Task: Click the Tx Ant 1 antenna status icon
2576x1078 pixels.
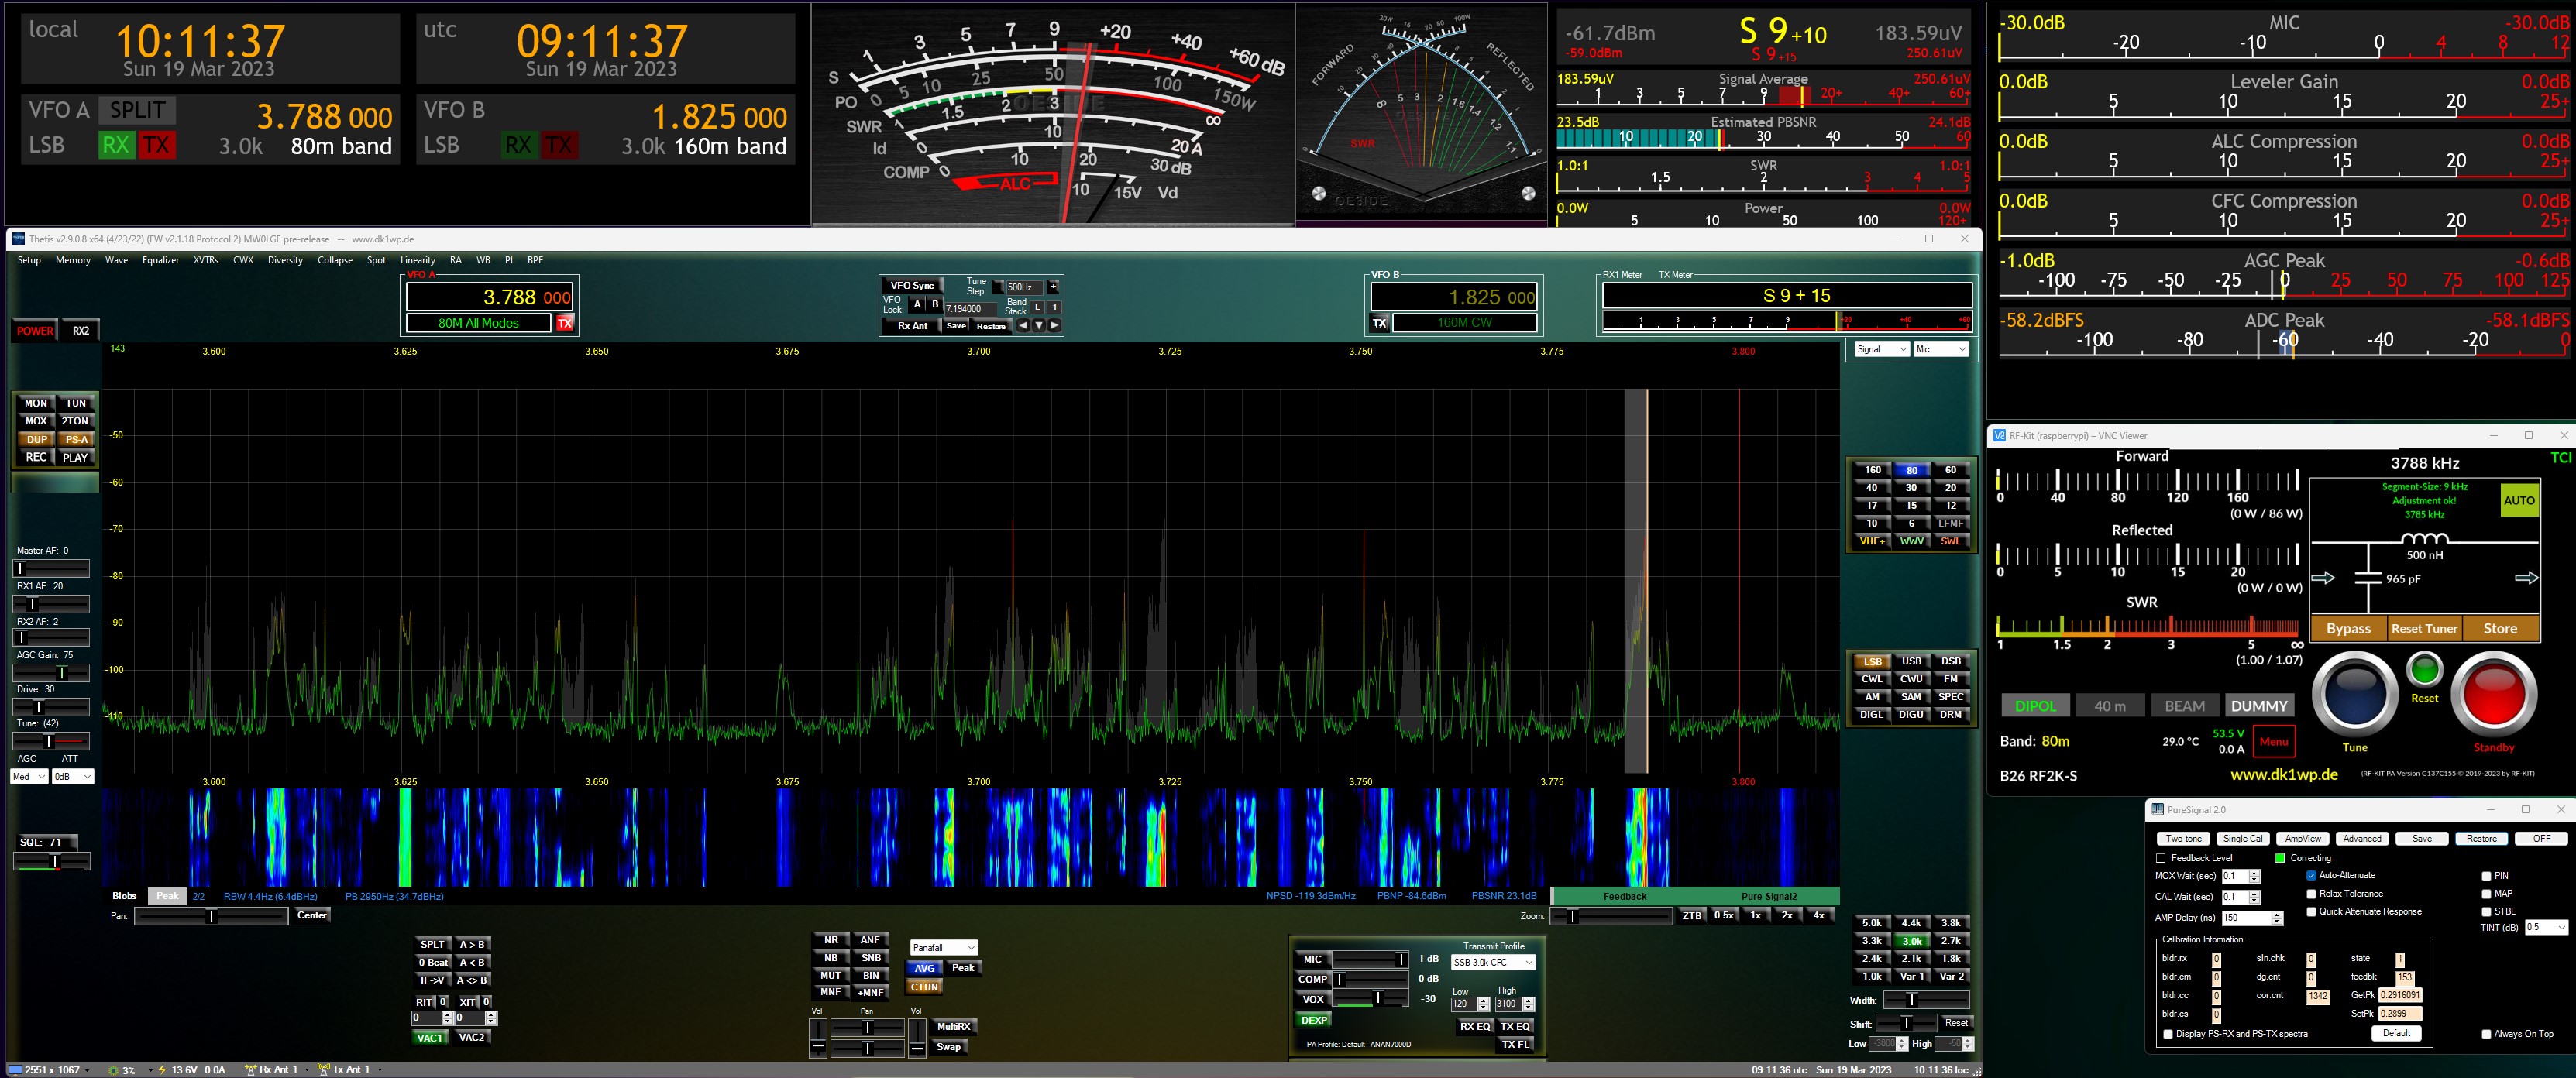Action: (x=324, y=1070)
